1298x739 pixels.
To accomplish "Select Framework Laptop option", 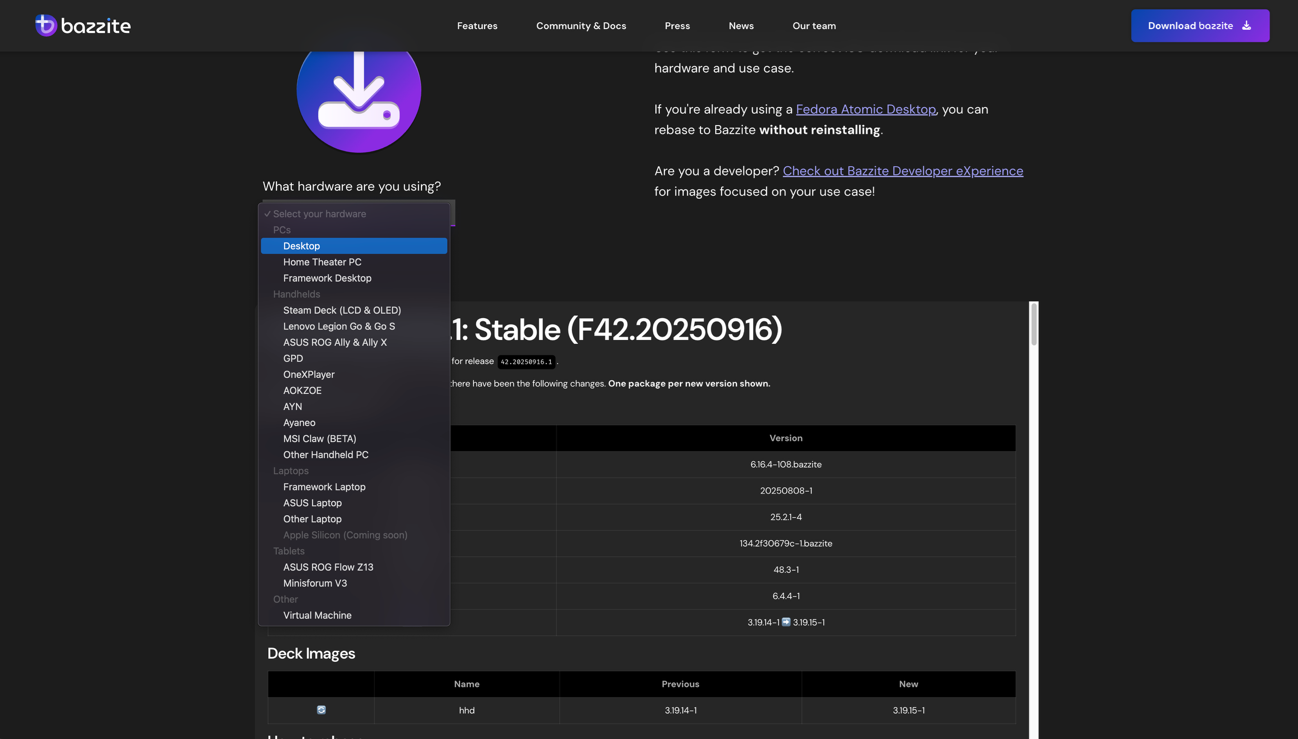I will pyautogui.click(x=354, y=487).
